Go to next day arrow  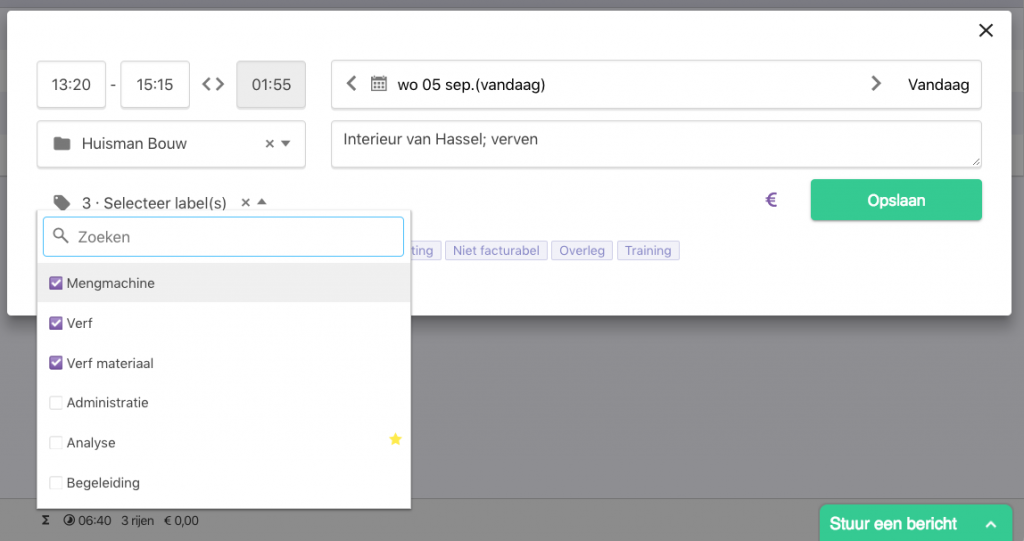click(x=876, y=84)
